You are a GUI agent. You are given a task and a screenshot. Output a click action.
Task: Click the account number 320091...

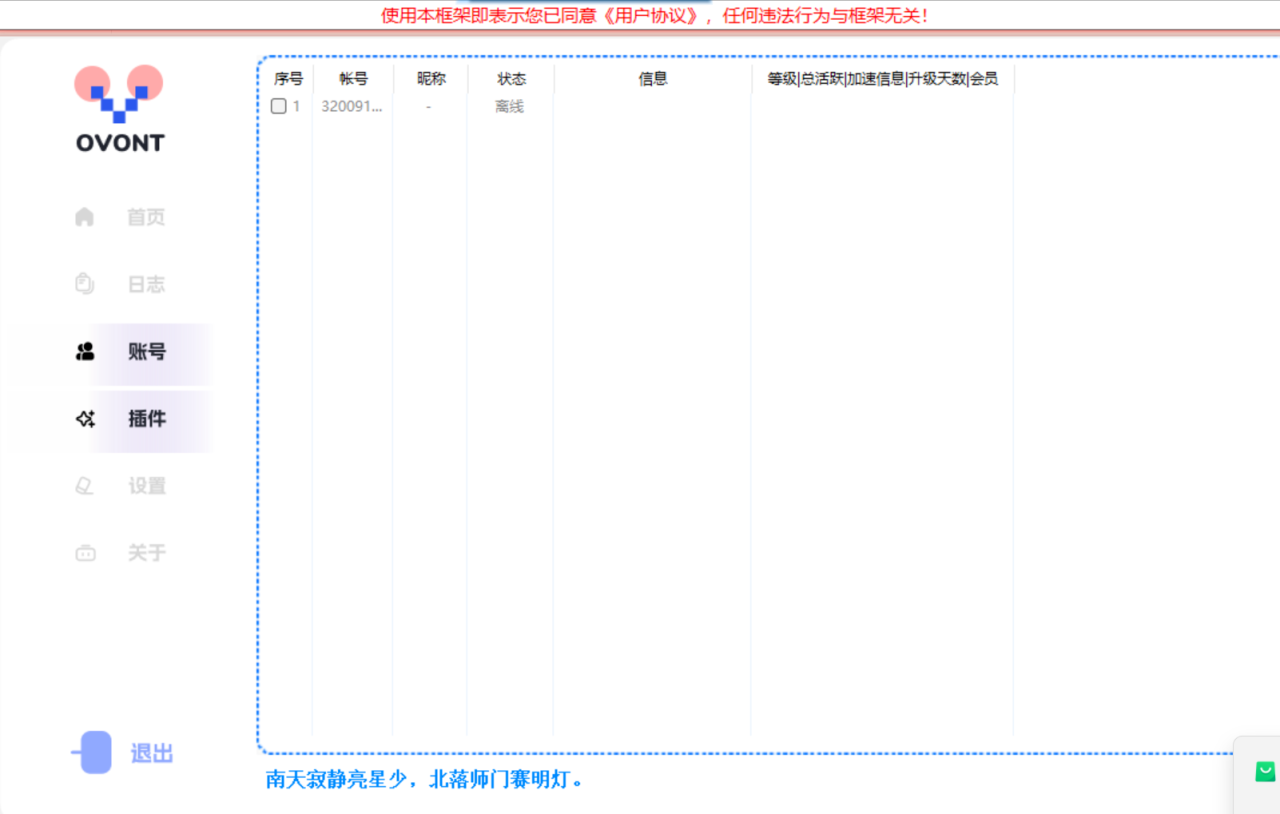click(352, 105)
